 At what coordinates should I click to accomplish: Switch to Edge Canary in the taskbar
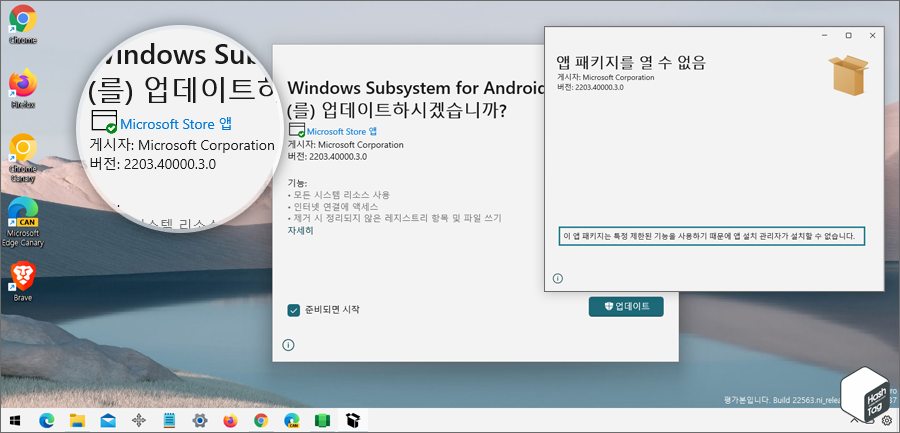coord(292,420)
